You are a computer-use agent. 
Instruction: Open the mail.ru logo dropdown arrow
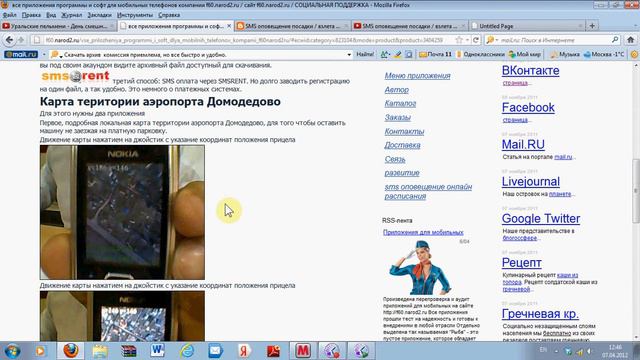44,54
